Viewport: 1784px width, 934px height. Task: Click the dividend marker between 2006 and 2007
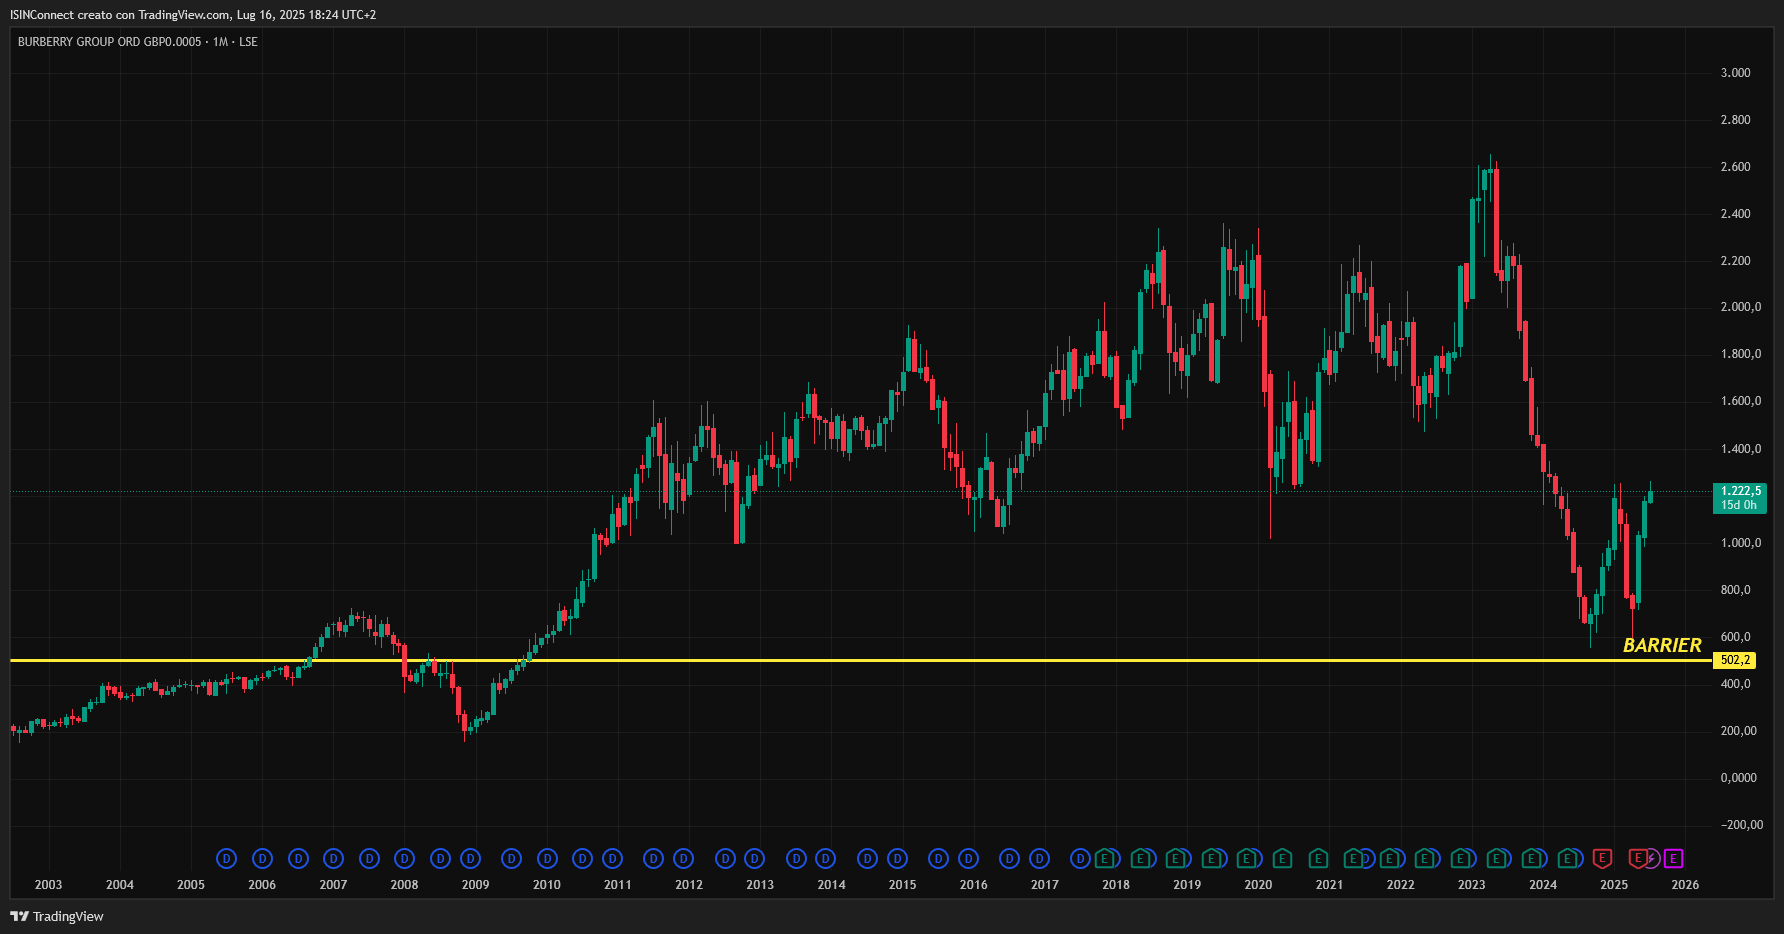(x=298, y=858)
